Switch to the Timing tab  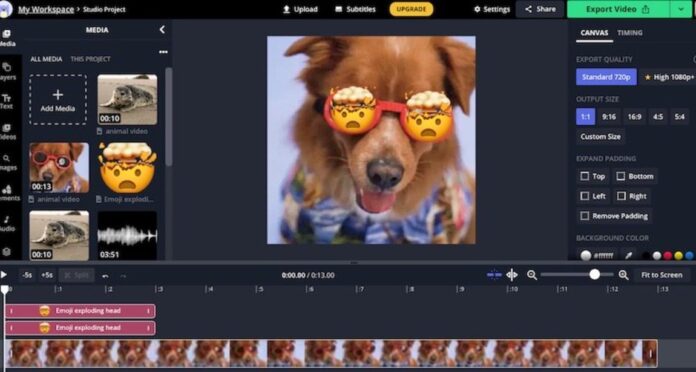629,33
